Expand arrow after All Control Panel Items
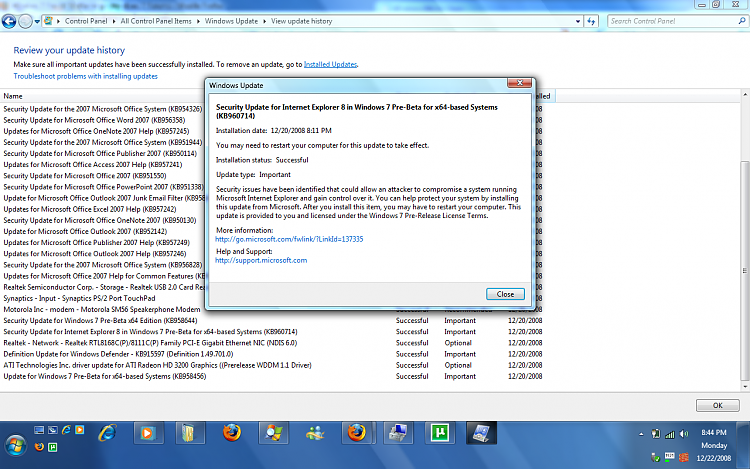Screen dimensions: 750x469 pos(198,21)
